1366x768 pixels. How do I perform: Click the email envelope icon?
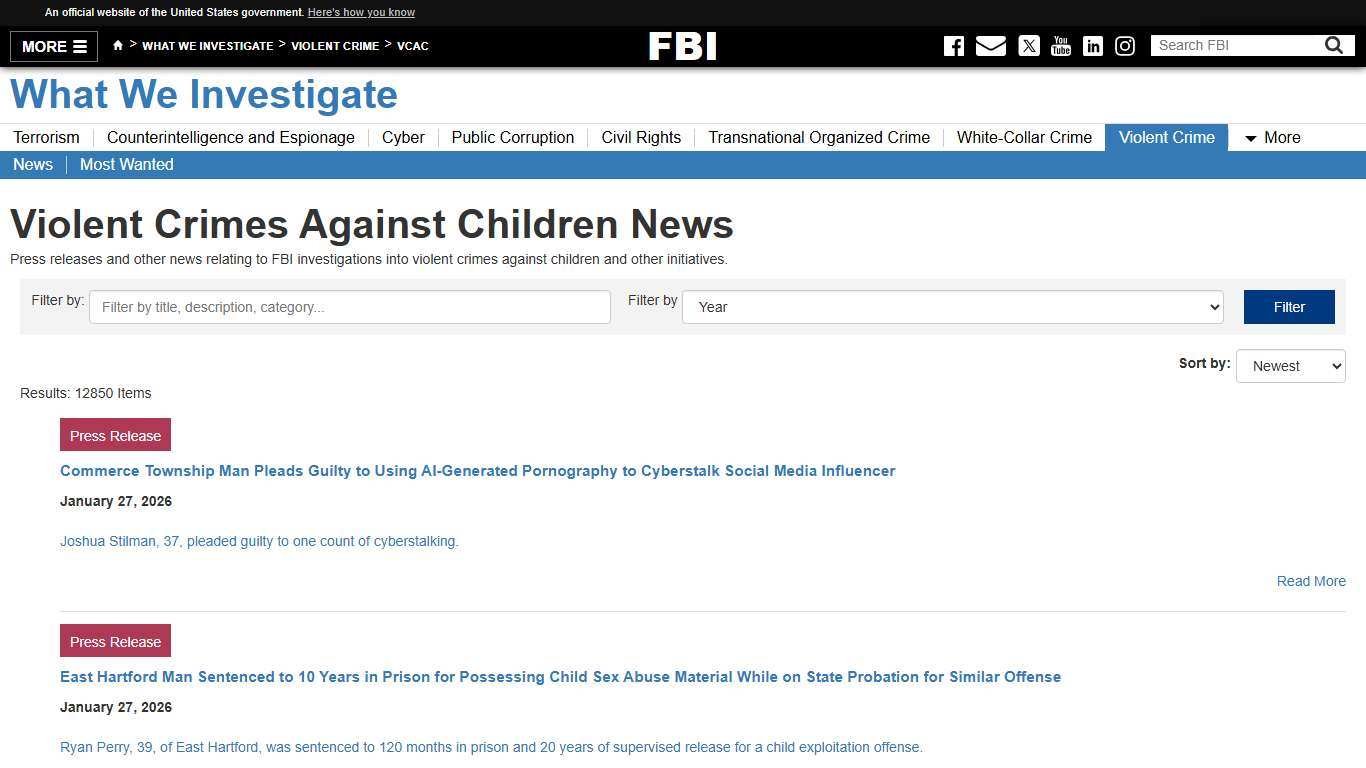(991, 45)
